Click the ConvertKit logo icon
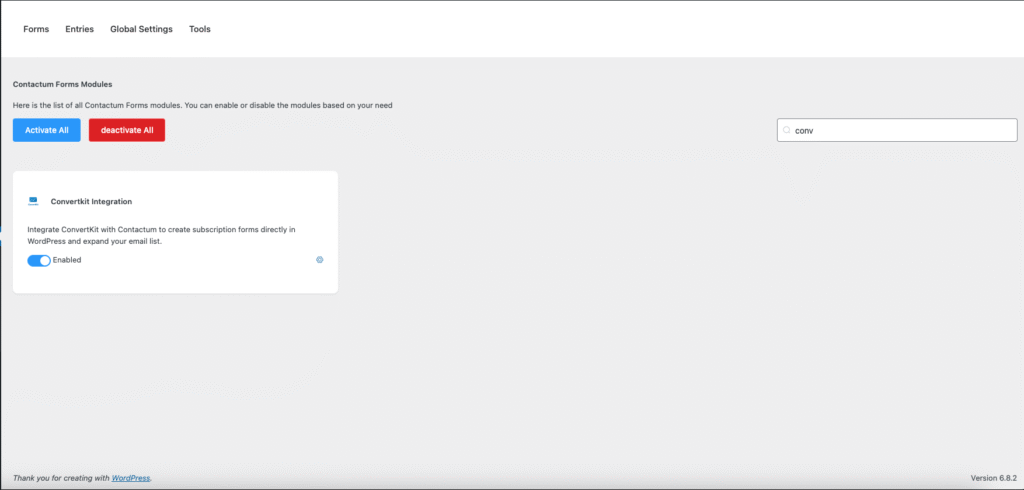Viewport: 1024px width, 490px height. point(33,201)
